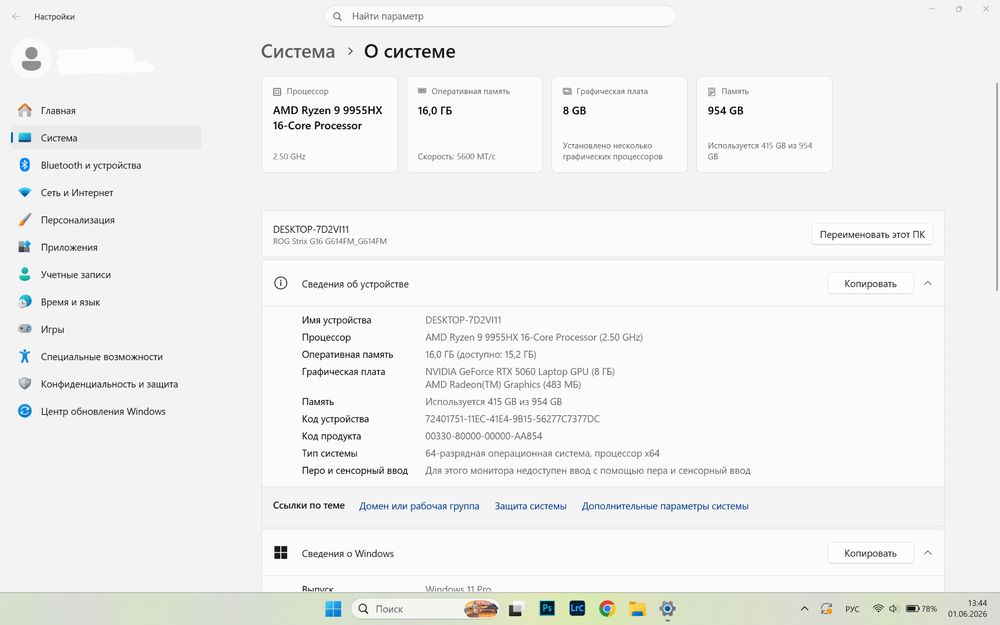Copy Windows info with Копировать button
The image size is (1000, 625).
pyautogui.click(x=871, y=554)
